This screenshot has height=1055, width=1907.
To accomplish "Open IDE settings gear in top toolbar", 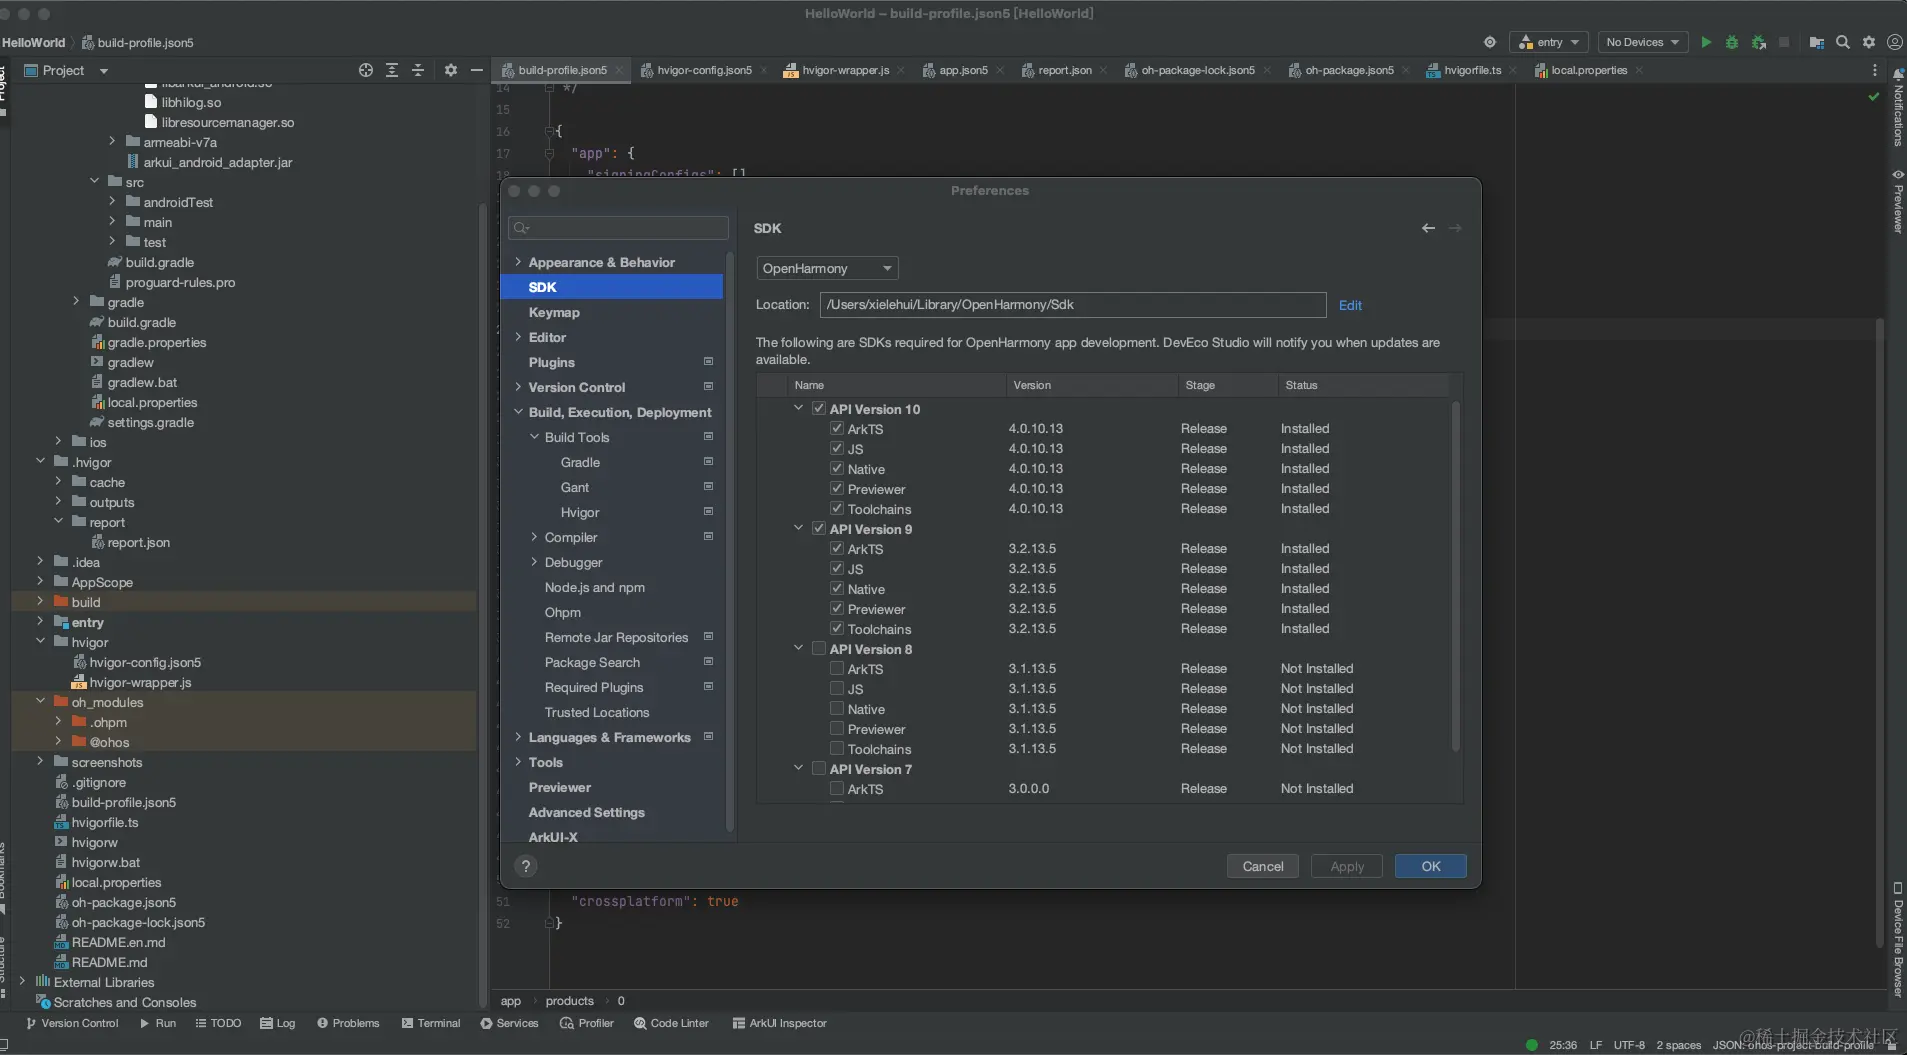I will pyautogui.click(x=1869, y=42).
